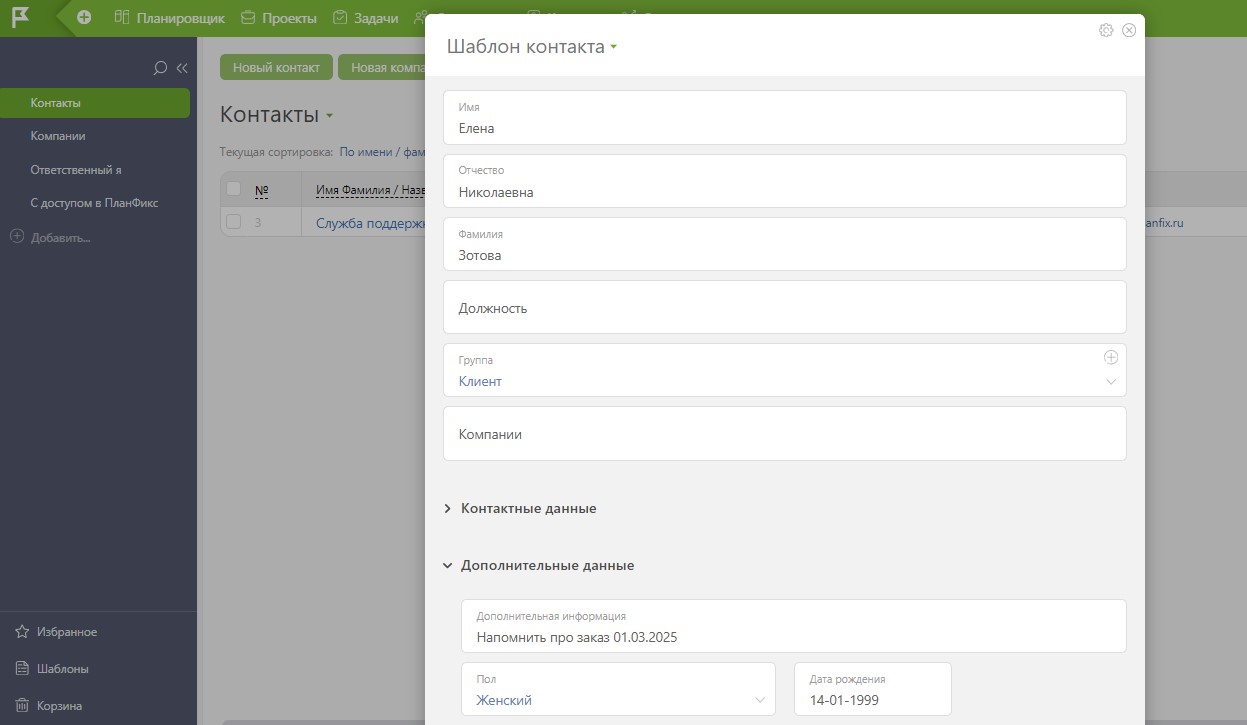The width and height of the screenshot is (1247, 725).
Task: Check the box for row number 3
Action: pyautogui.click(x=234, y=222)
